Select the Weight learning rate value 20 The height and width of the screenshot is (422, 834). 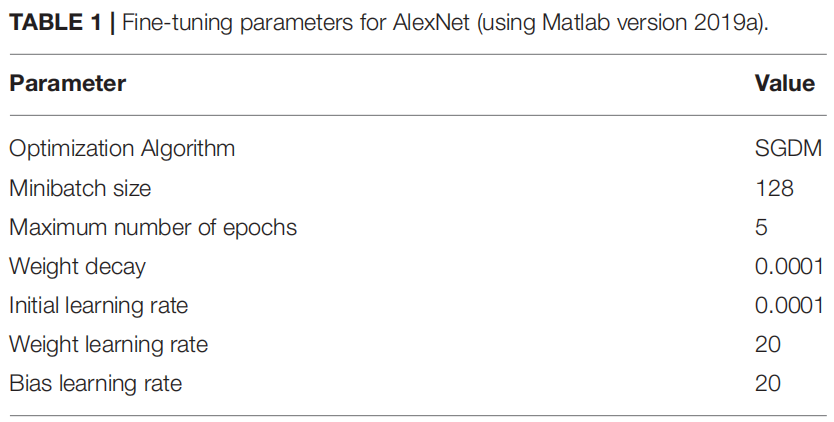(x=768, y=344)
